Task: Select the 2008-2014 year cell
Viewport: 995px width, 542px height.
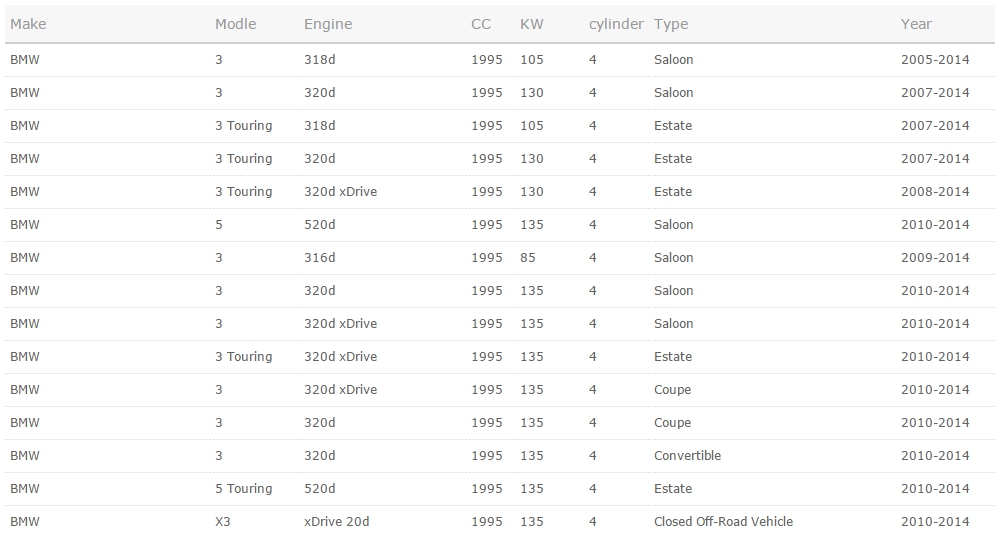Action: point(935,192)
